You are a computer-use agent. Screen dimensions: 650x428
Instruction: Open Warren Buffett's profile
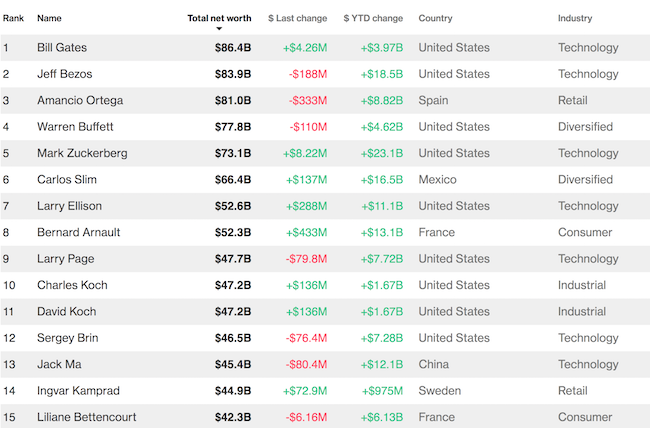75,127
